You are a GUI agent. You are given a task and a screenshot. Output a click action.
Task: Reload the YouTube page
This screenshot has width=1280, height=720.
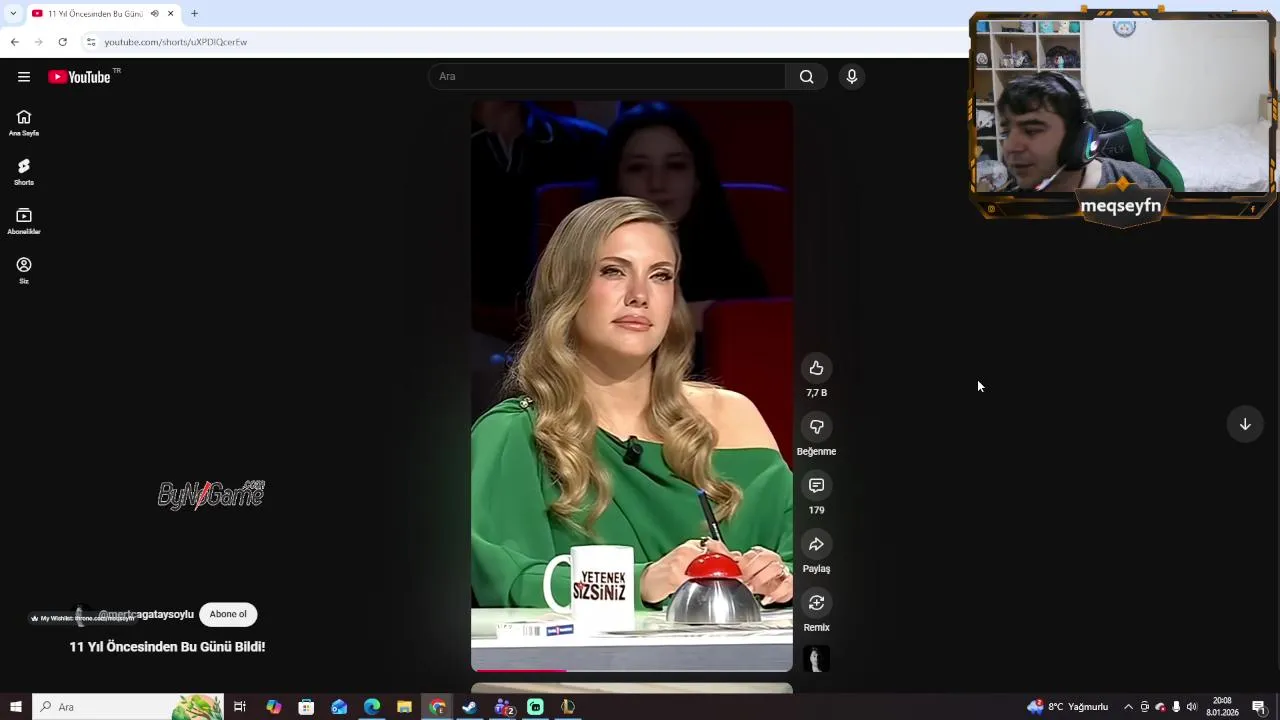pos(62,42)
